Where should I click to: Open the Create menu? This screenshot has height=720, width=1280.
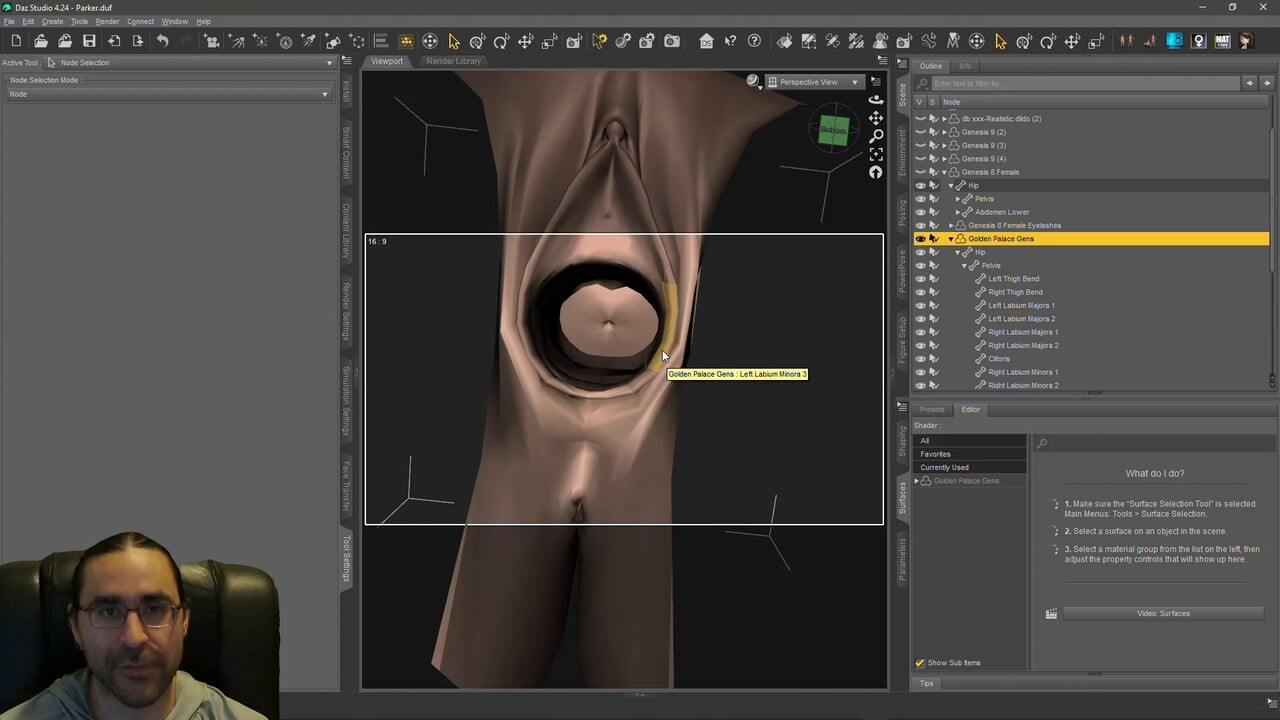coord(52,21)
